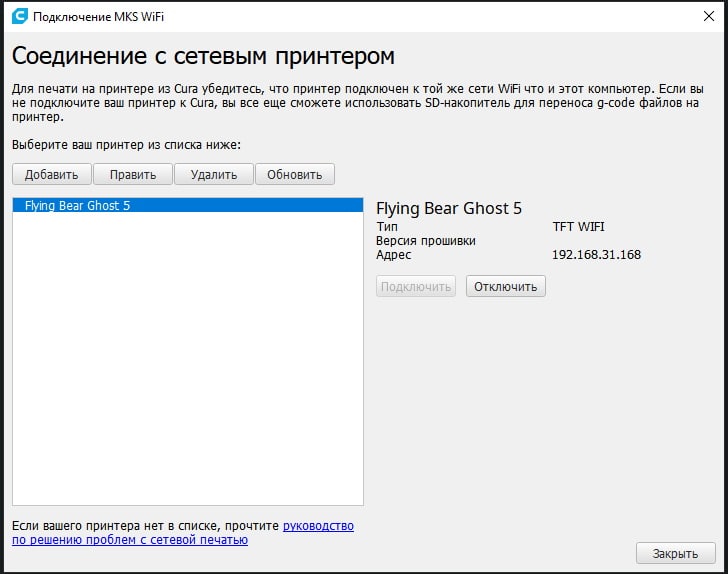Click the Соединение с сетевым принтером heading

[203, 56]
